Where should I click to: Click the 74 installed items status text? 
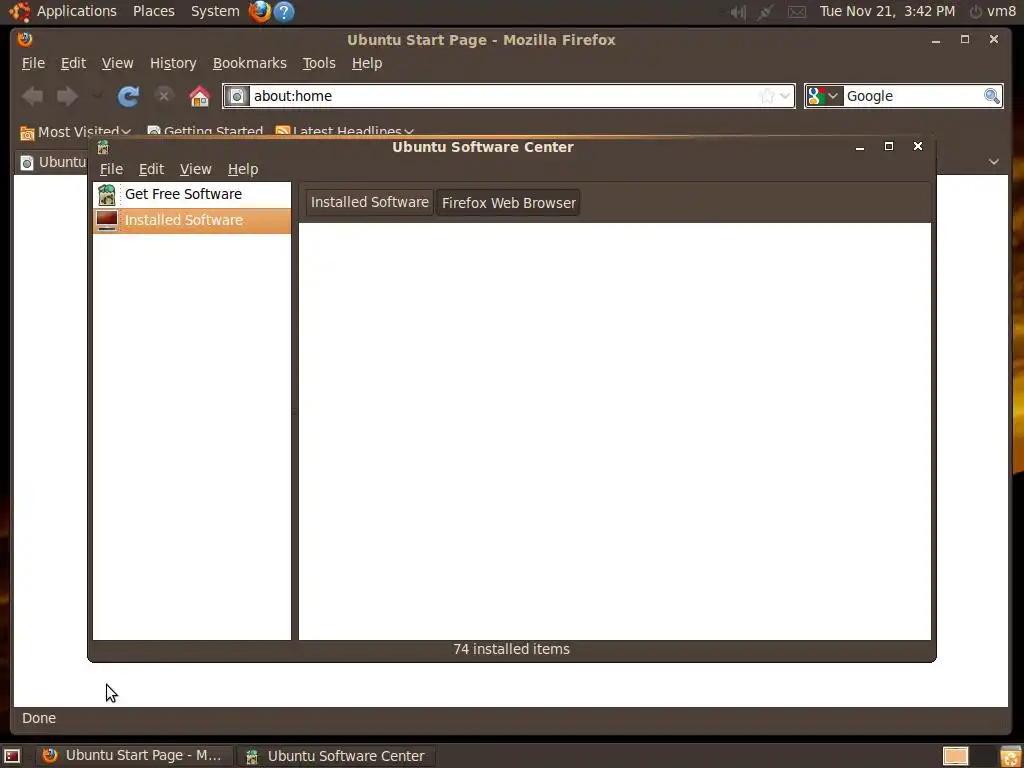tap(511, 649)
